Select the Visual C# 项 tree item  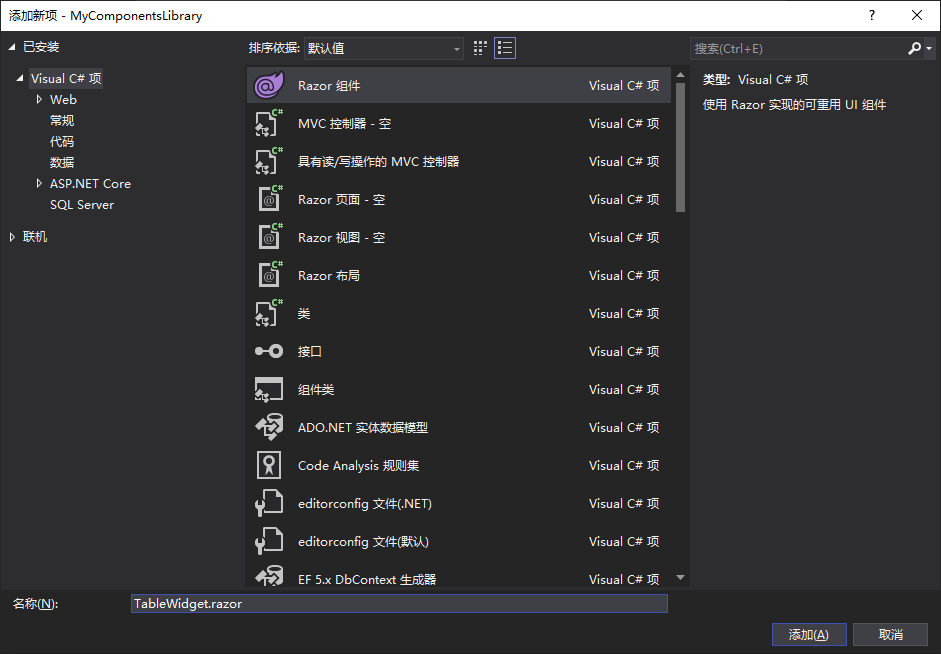(x=66, y=79)
